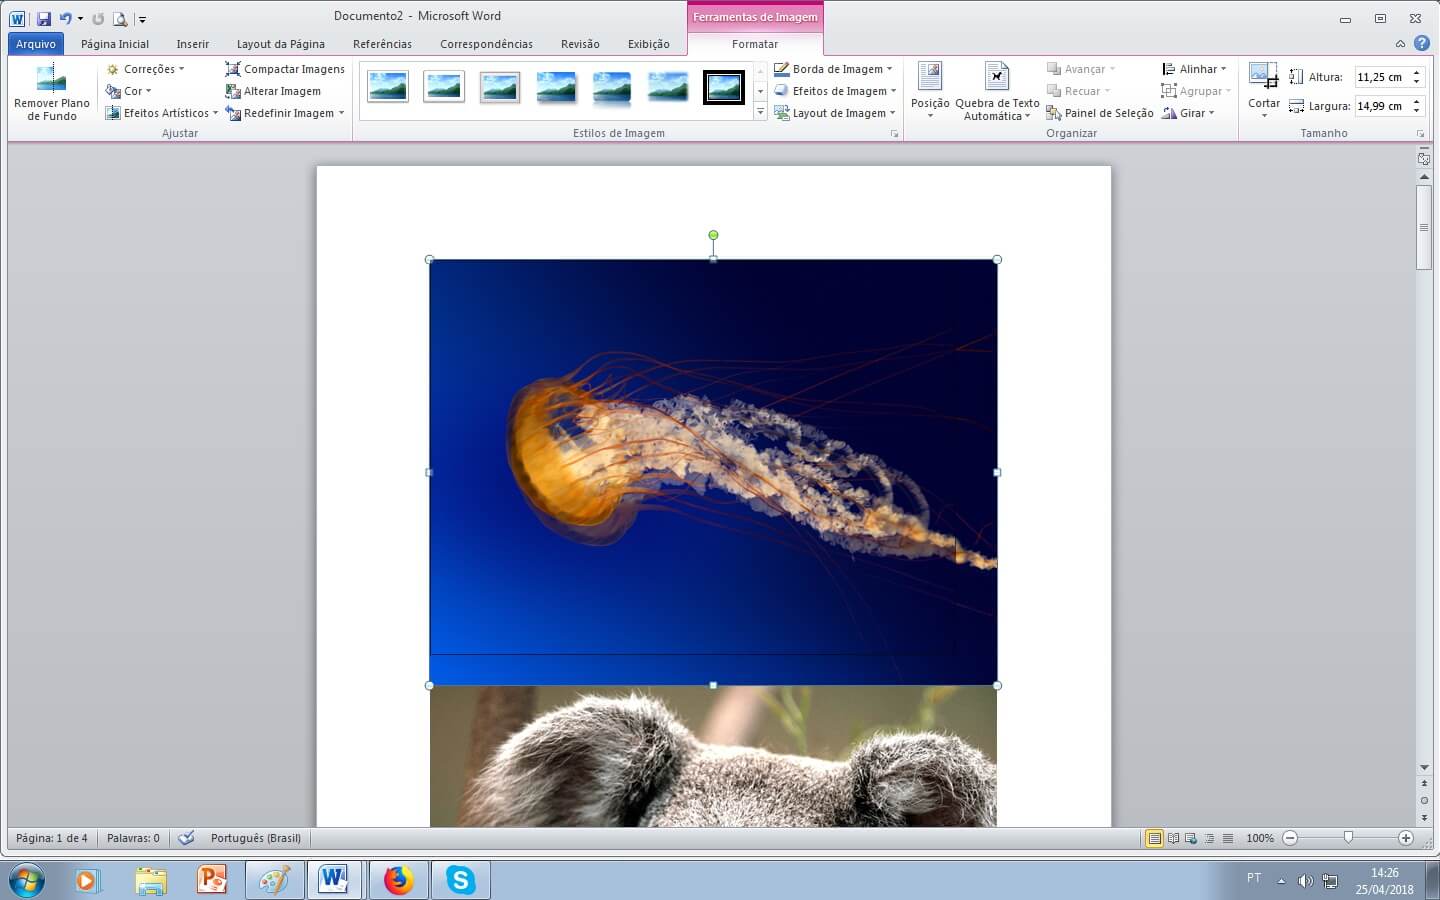Open the Borda de Imagem dropdown
This screenshot has width=1440, height=900.
833,69
